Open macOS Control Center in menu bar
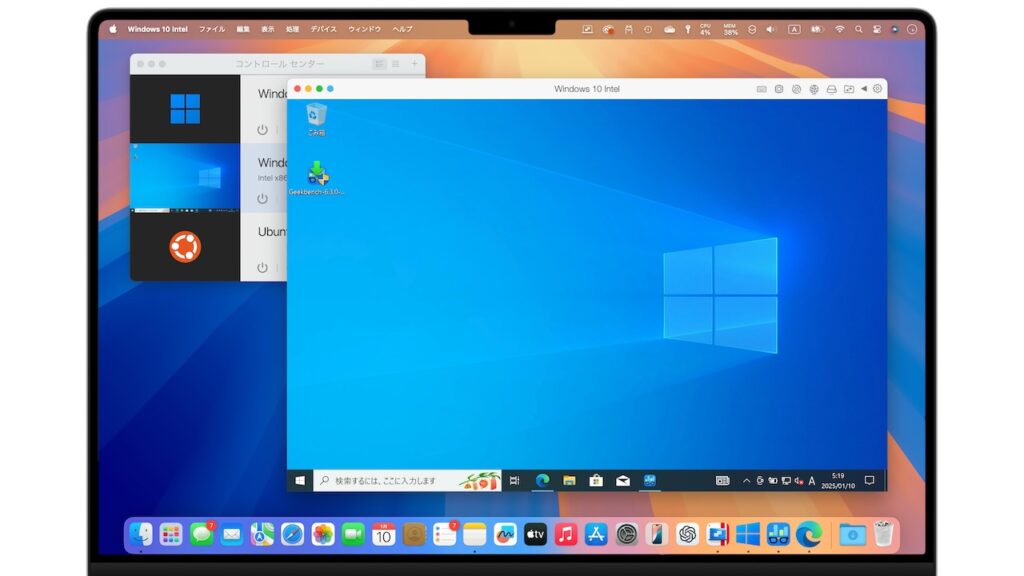The image size is (1024, 576). click(877, 29)
